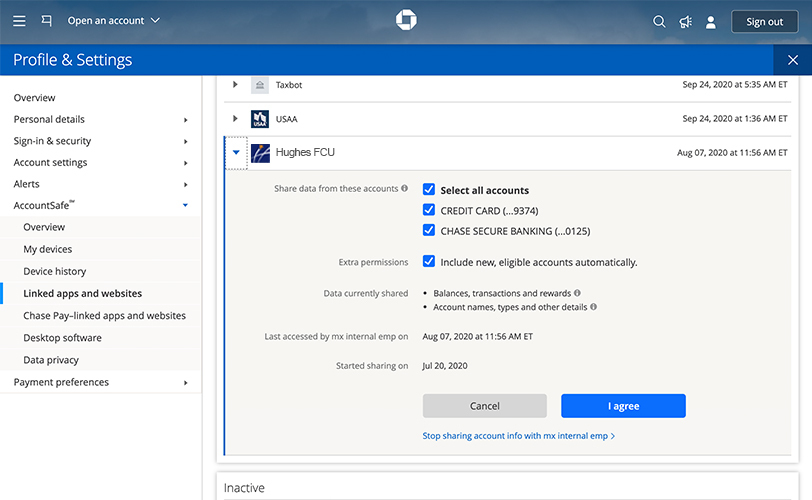Collapse the AccountSafe section arrow
The height and width of the screenshot is (500, 812).
click(x=185, y=205)
